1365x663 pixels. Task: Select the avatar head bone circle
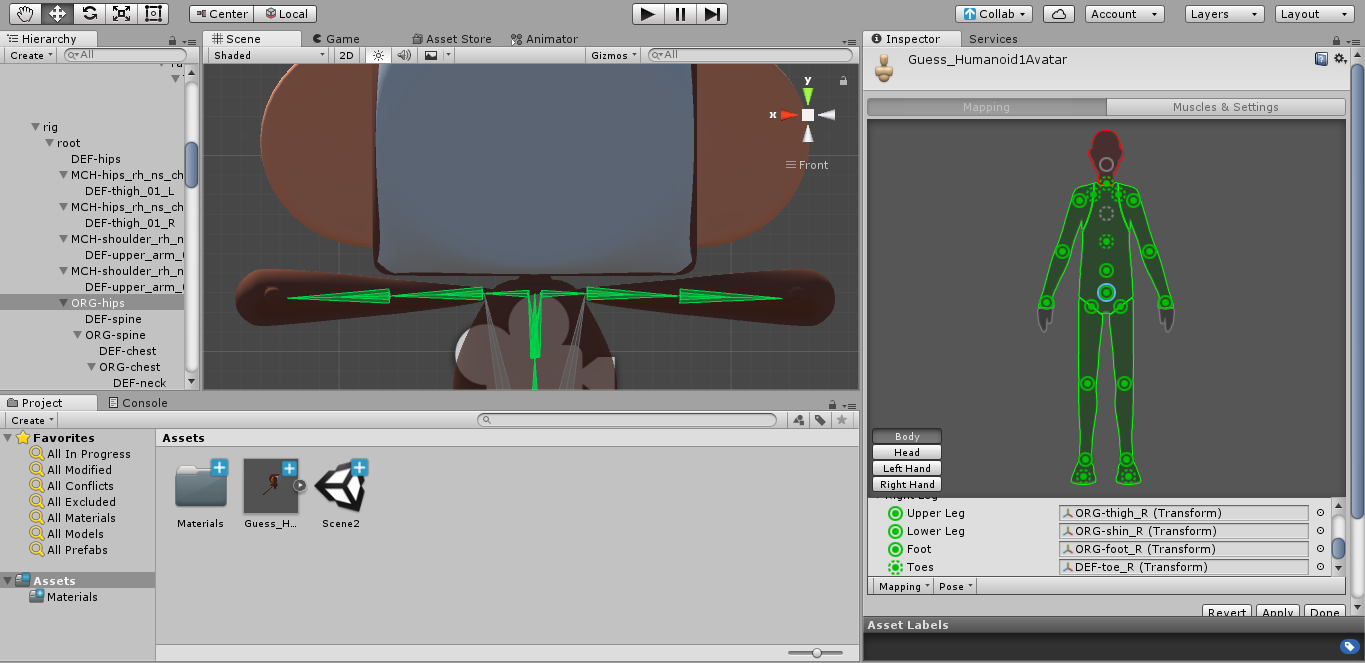[1106, 164]
